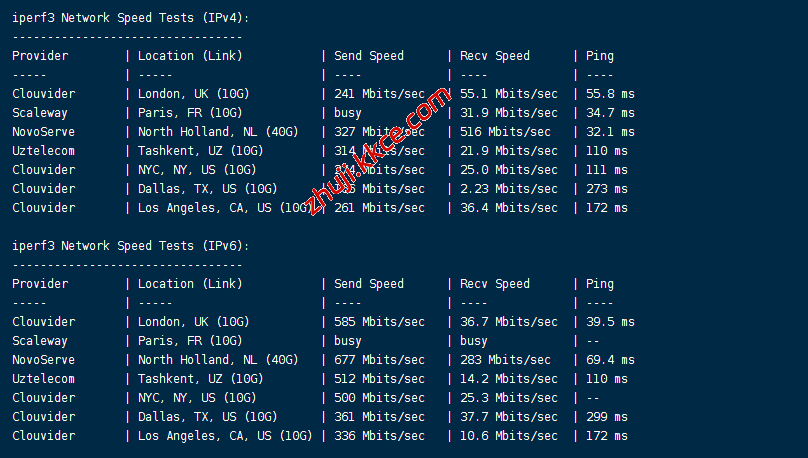Select the 512 Mbits/sec send speed

(x=379, y=379)
